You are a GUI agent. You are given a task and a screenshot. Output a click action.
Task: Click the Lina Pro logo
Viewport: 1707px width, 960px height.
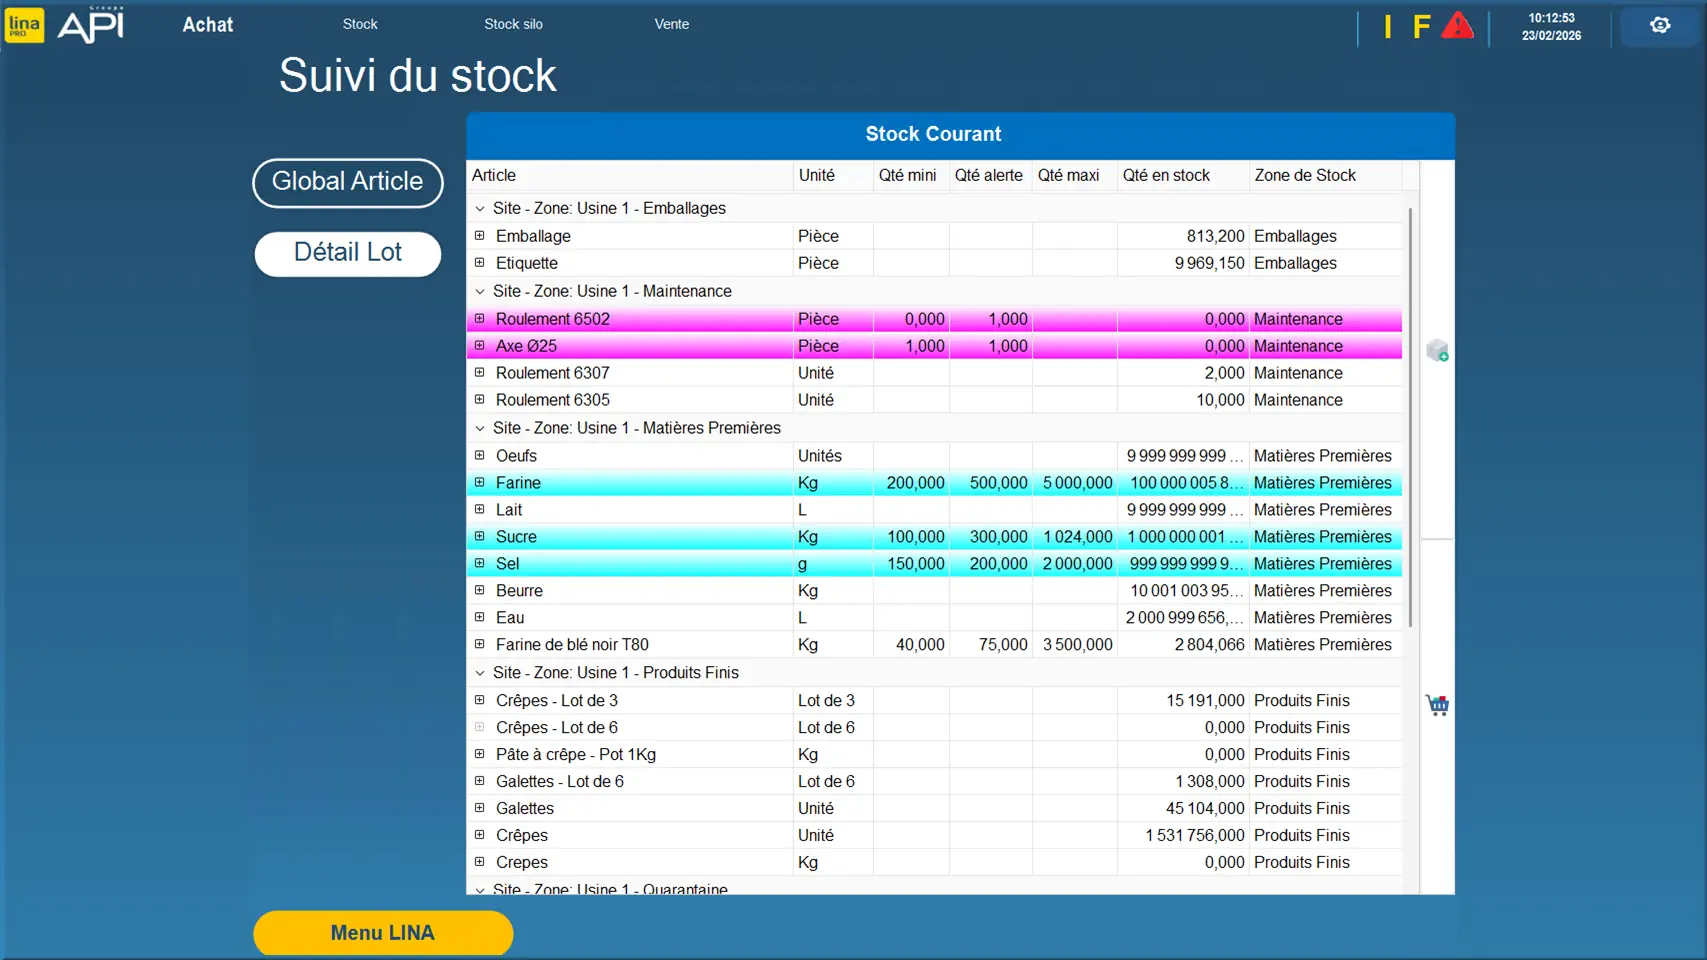(24, 25)
